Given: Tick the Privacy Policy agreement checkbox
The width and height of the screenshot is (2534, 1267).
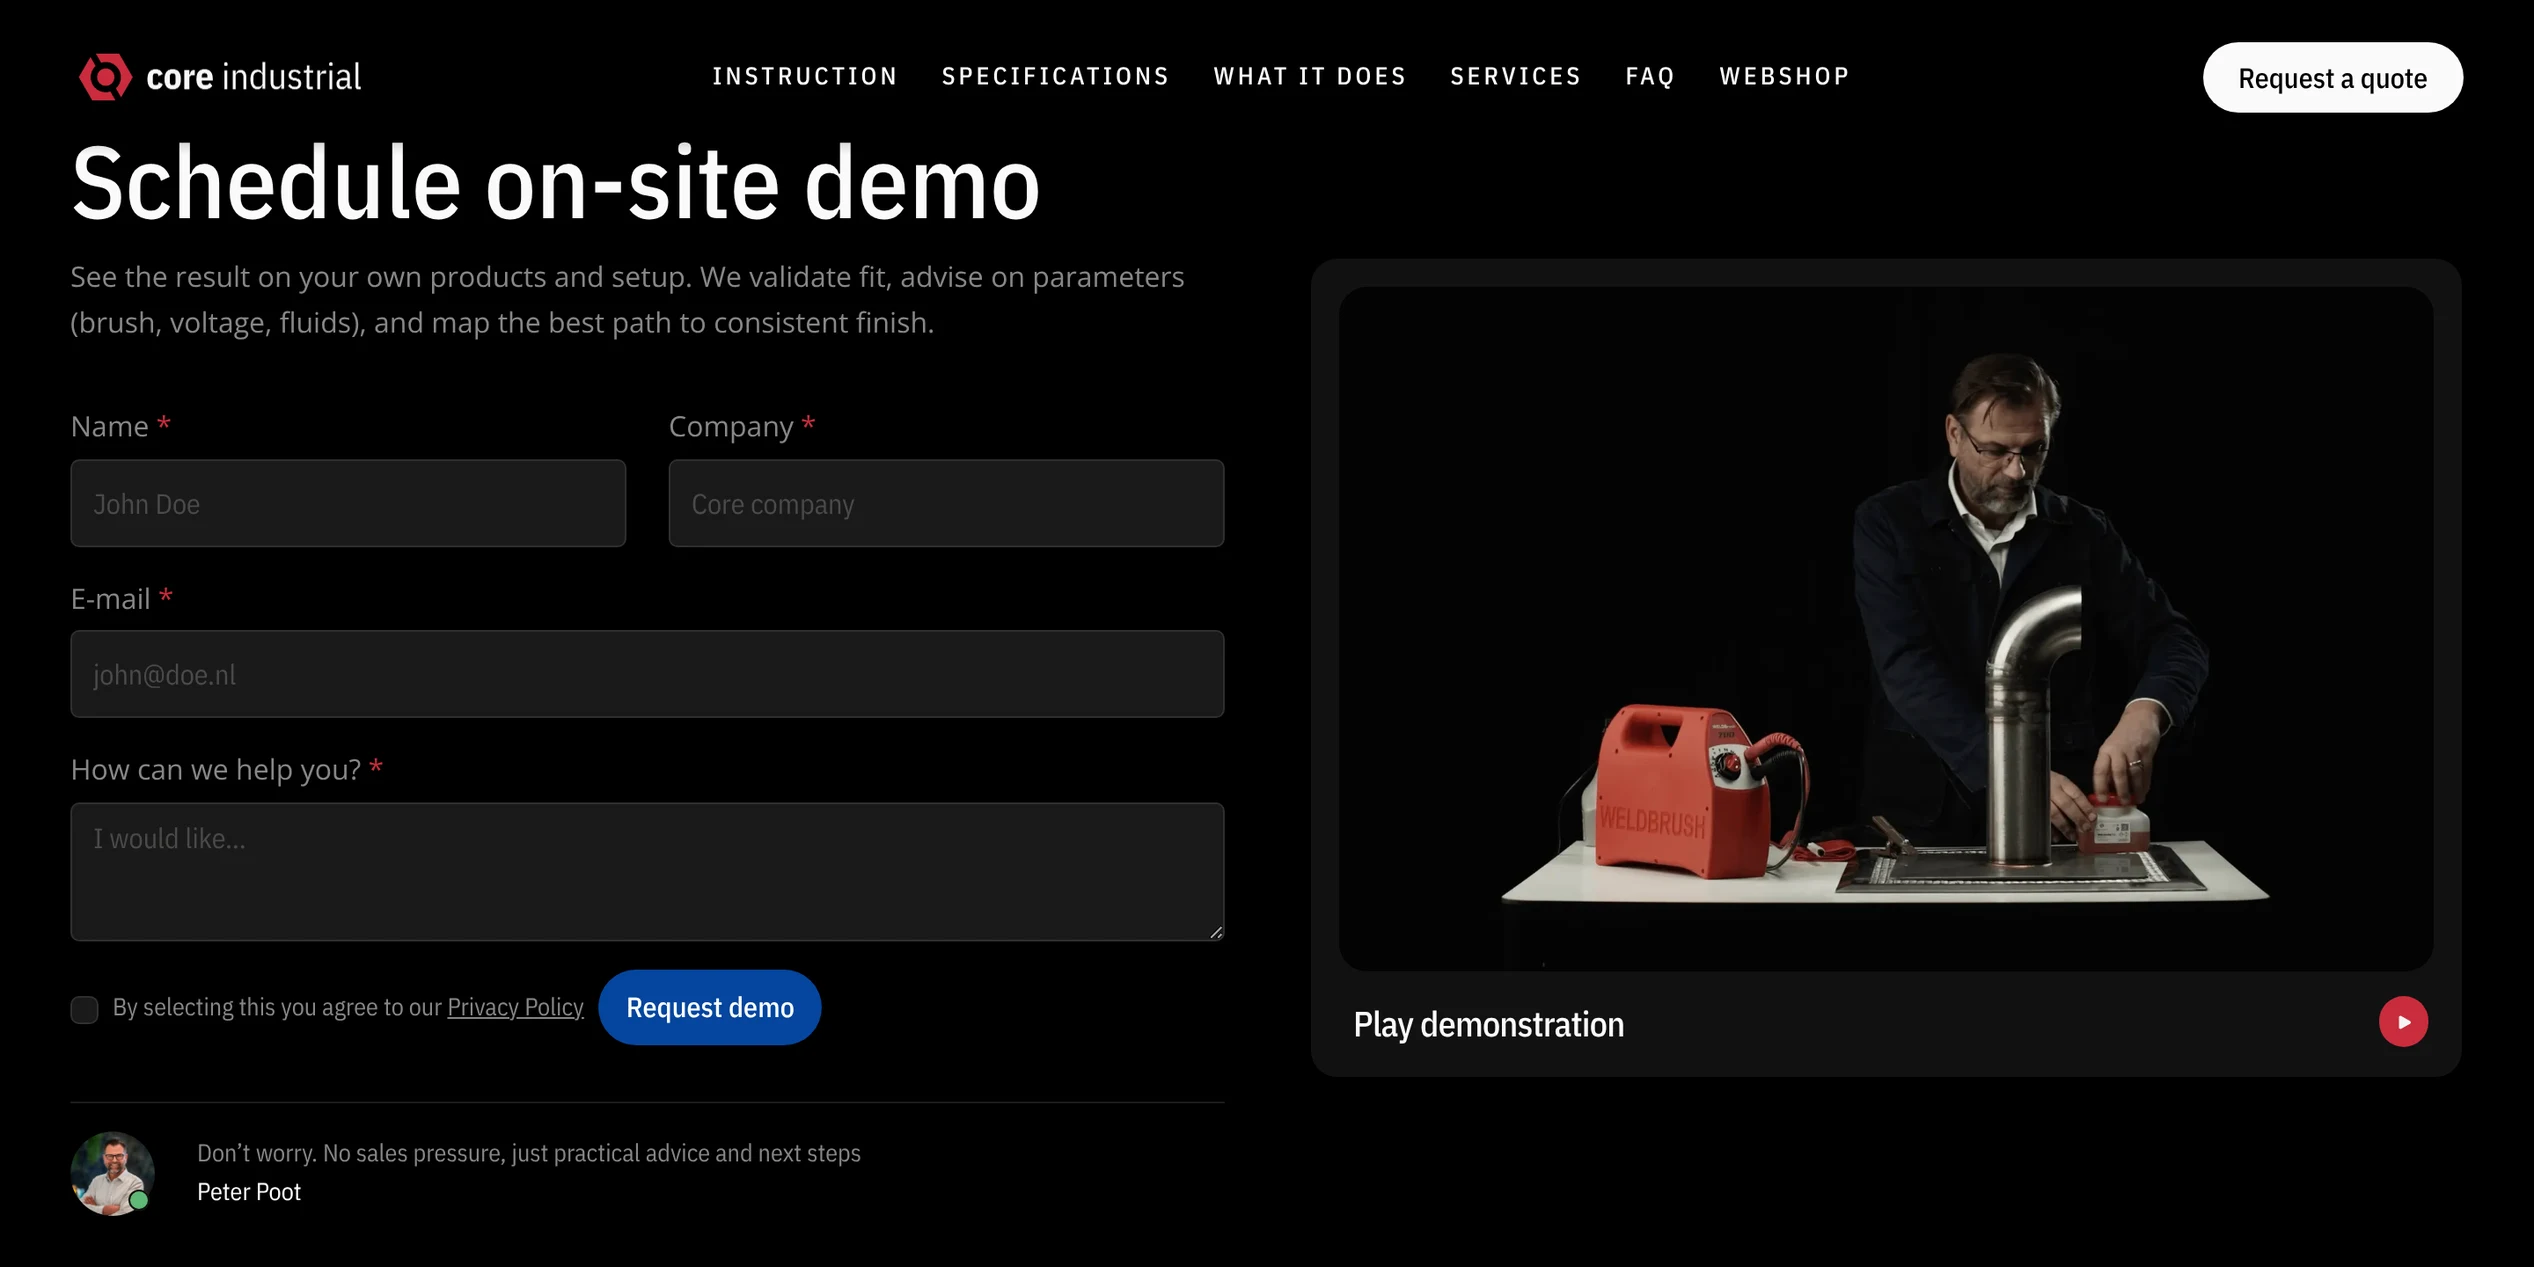Looking at the screenshot, I should (85, 1009).
